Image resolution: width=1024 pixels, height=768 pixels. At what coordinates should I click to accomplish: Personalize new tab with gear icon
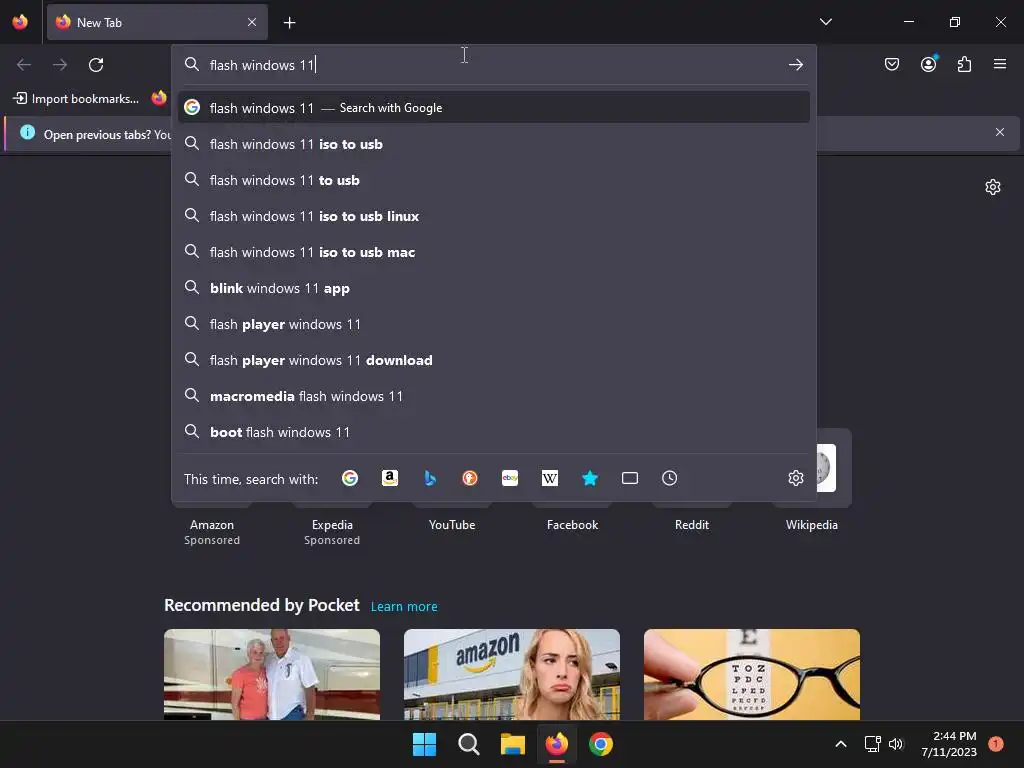click(x=993, y=187)
